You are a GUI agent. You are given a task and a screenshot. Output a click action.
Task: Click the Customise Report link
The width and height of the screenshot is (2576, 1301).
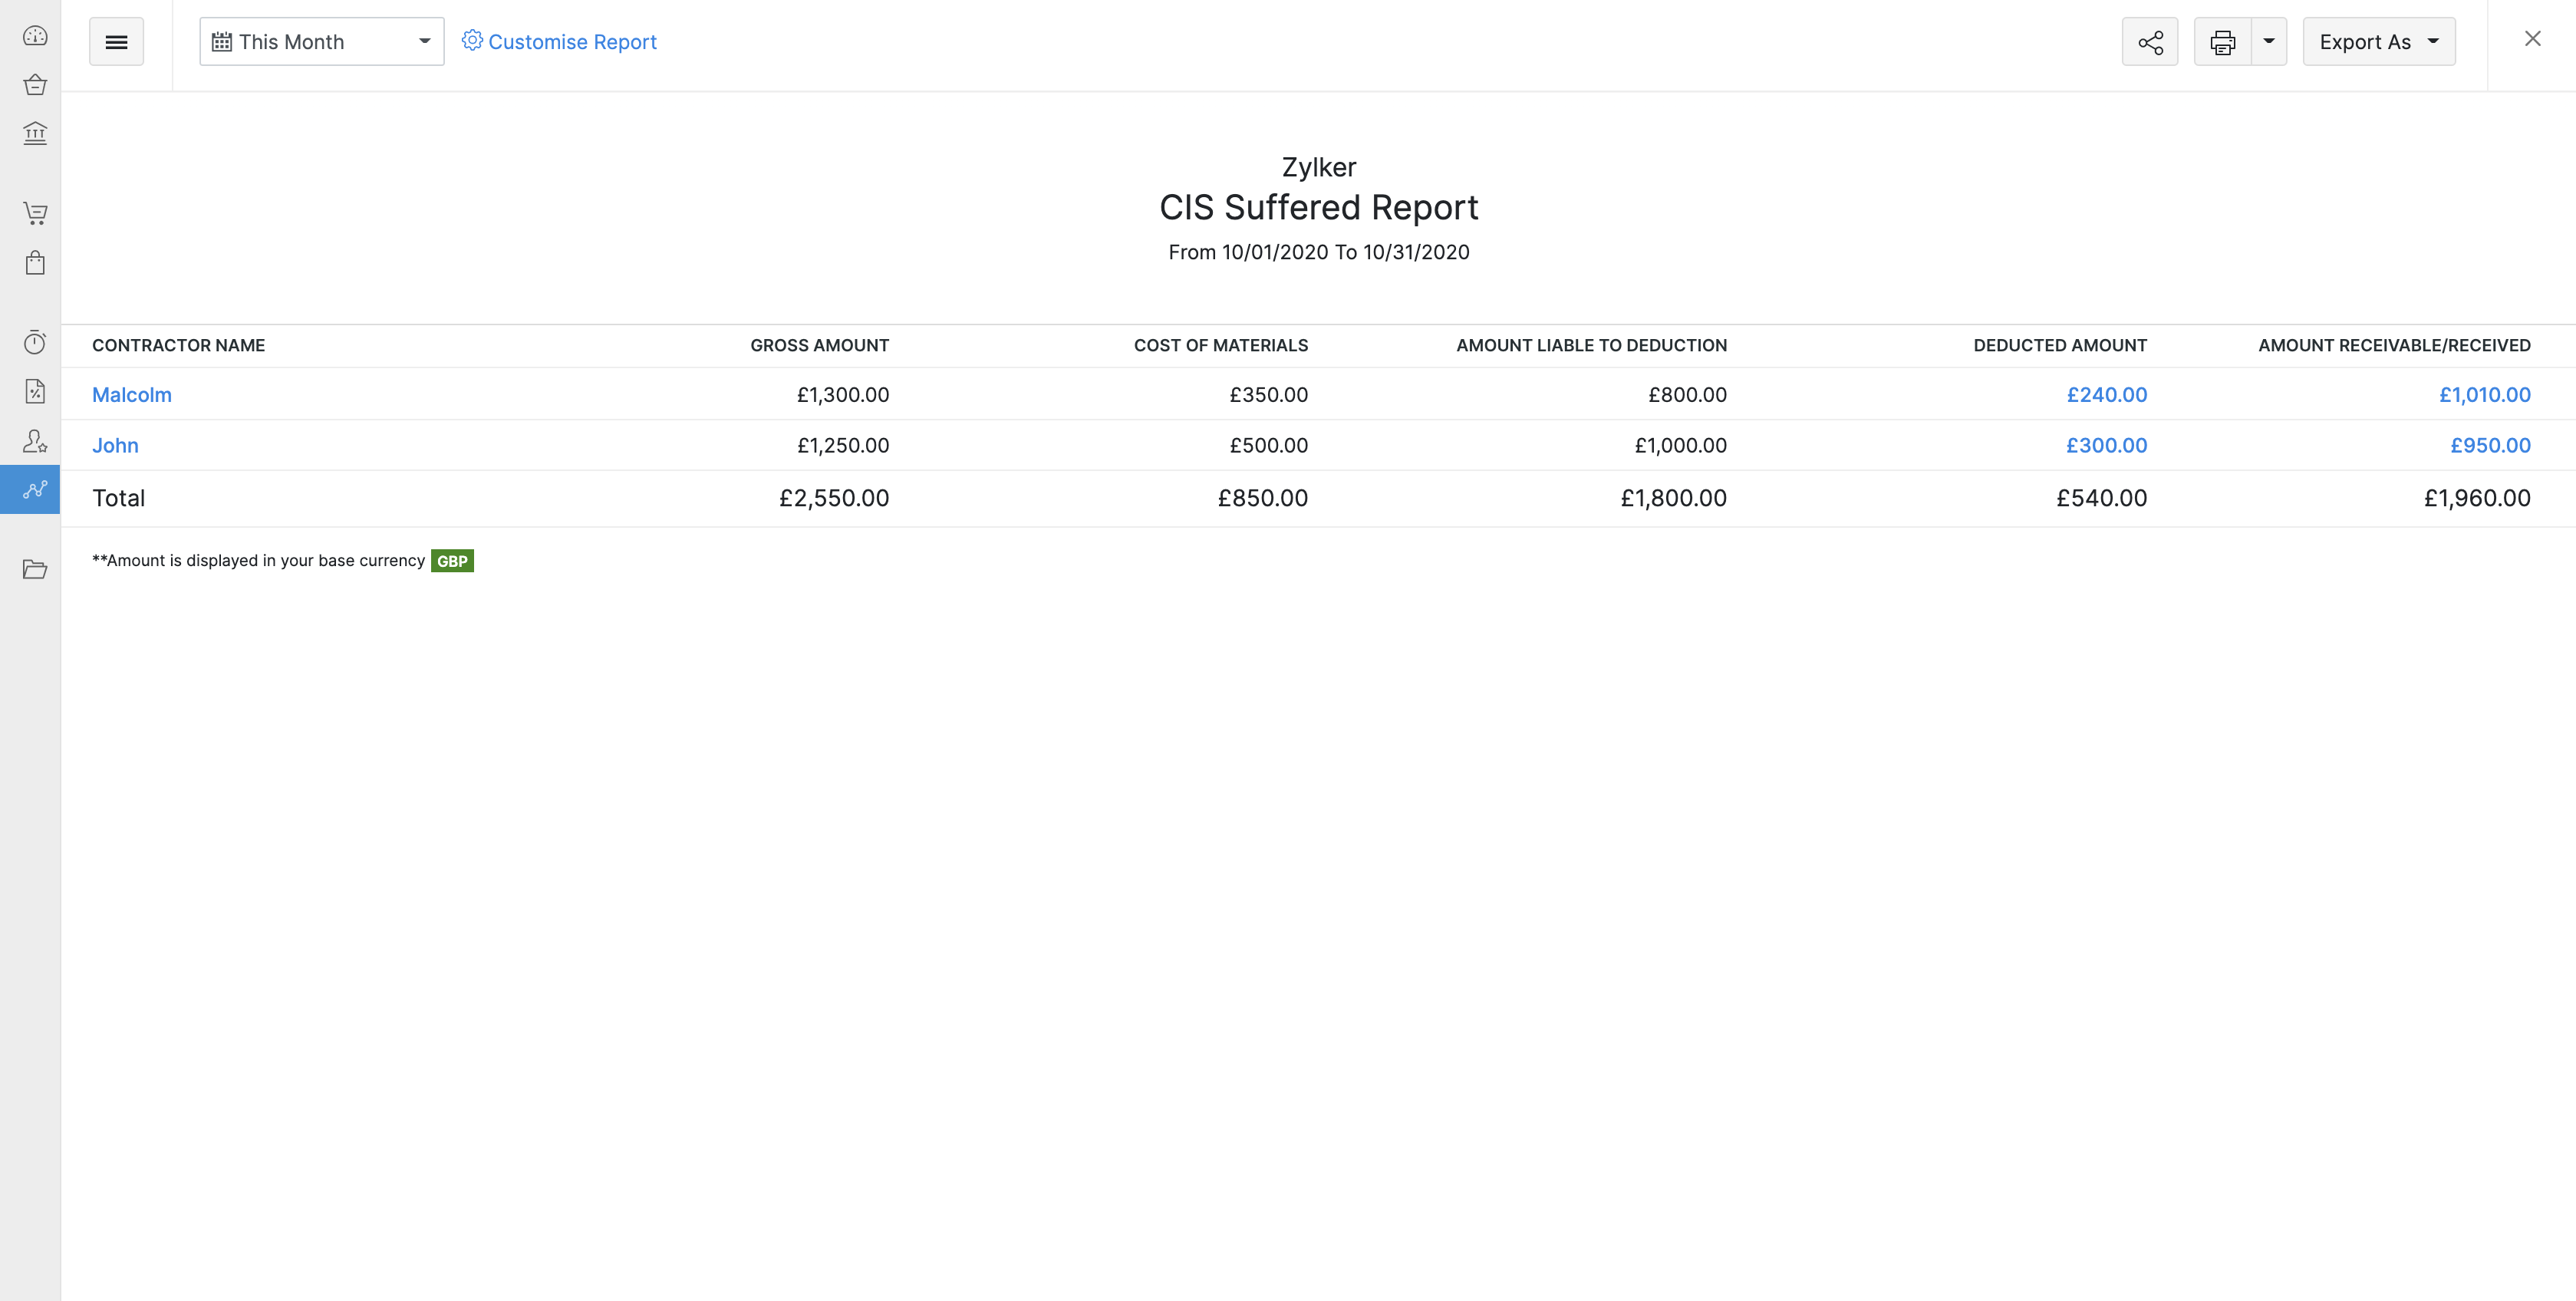(x=559, y=42)
